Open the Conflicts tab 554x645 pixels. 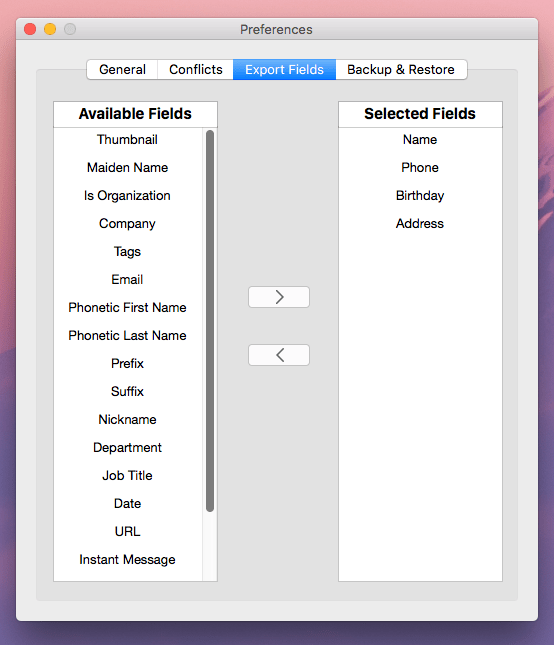(196, 70)
